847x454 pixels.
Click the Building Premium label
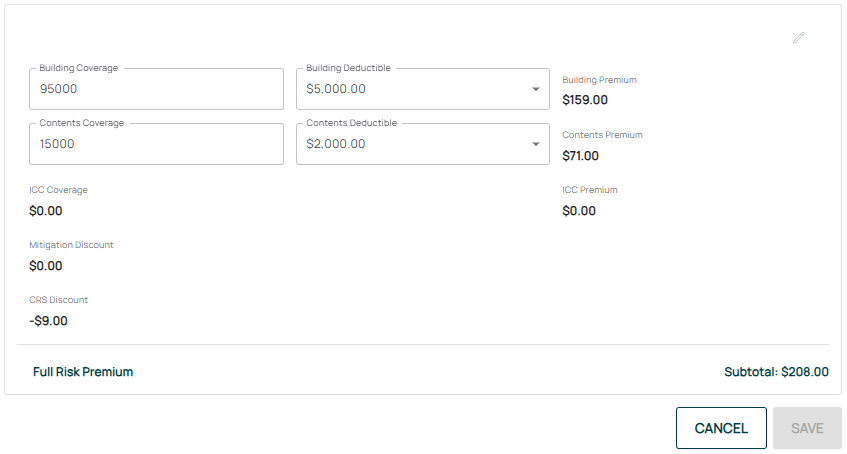coord(599,80)
